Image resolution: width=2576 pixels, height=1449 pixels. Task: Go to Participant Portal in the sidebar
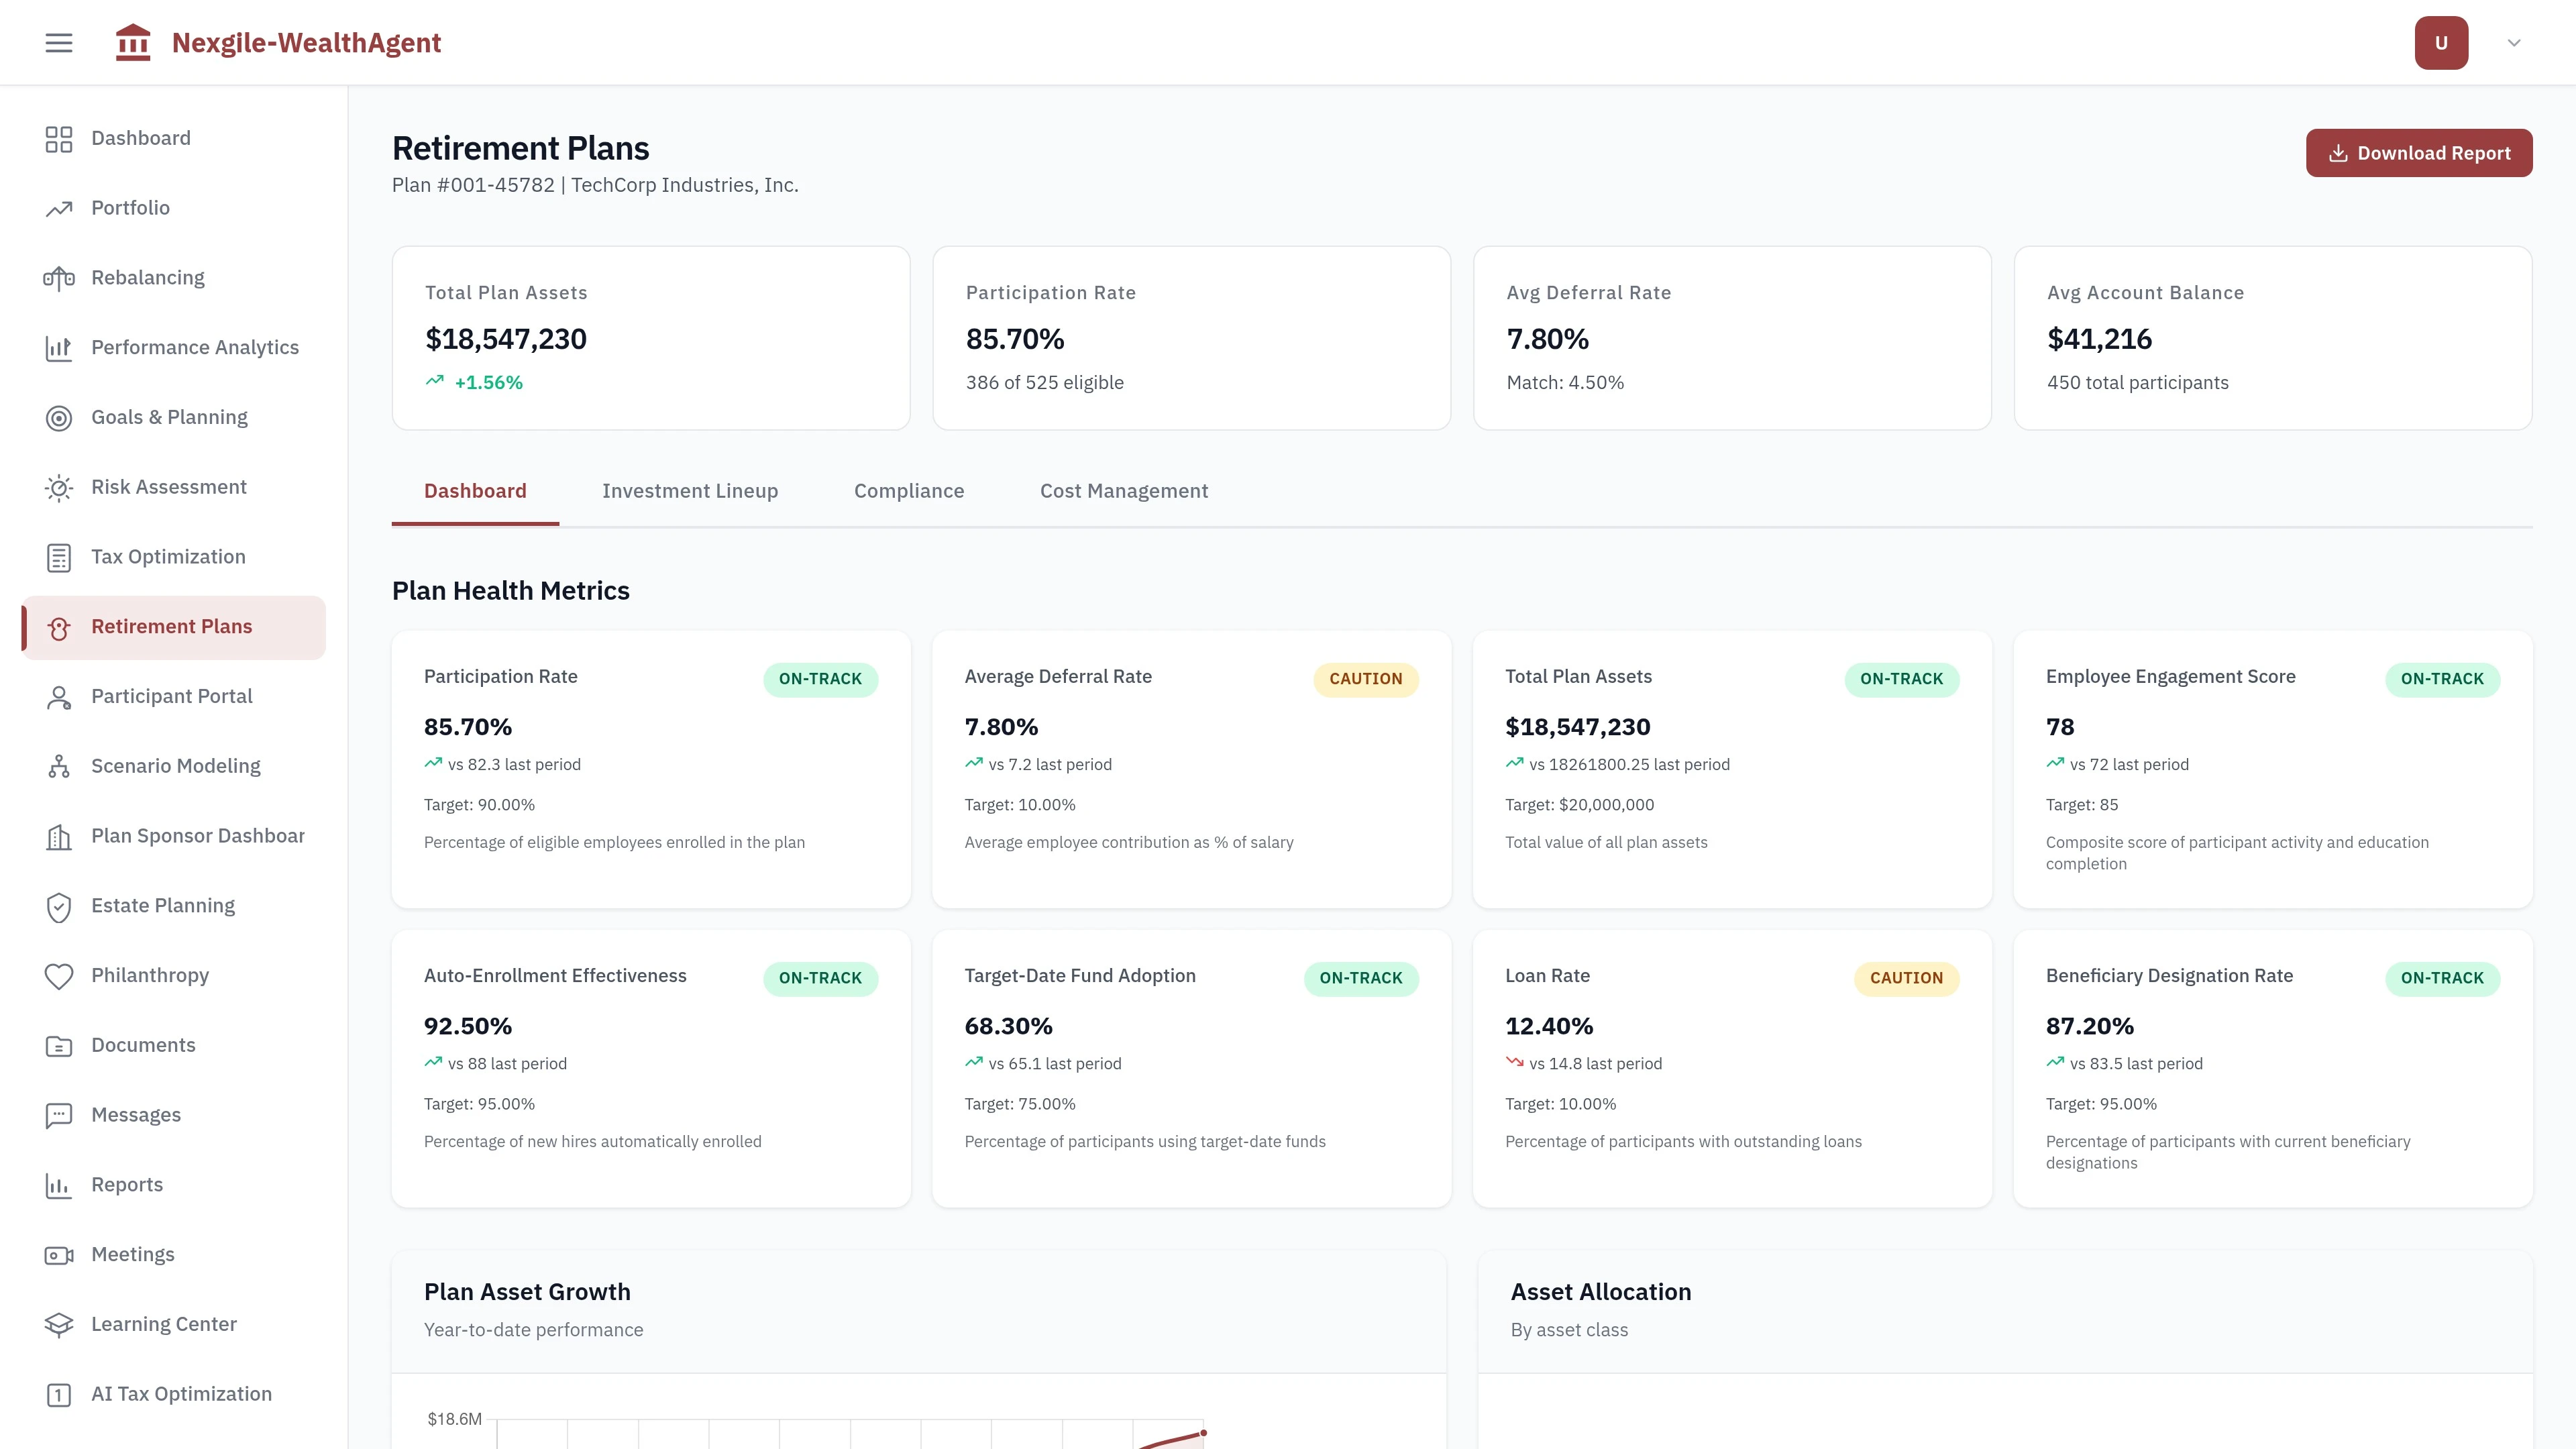click(x=172, y=696)
